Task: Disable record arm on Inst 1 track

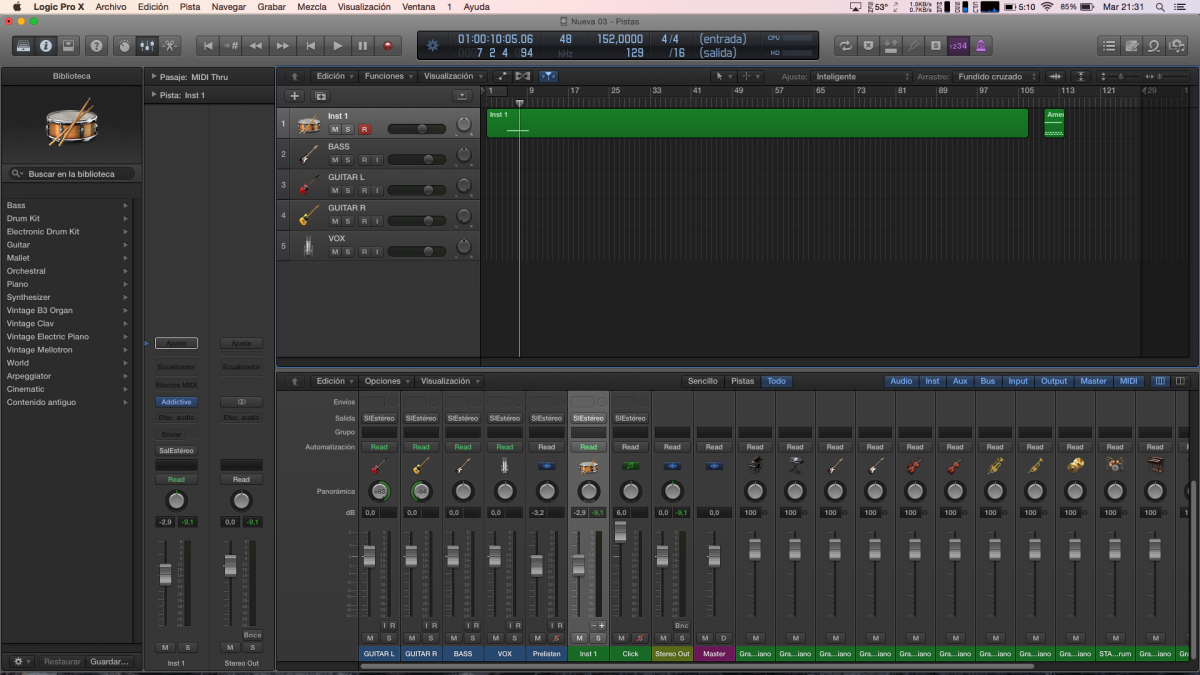Action: 364,129
